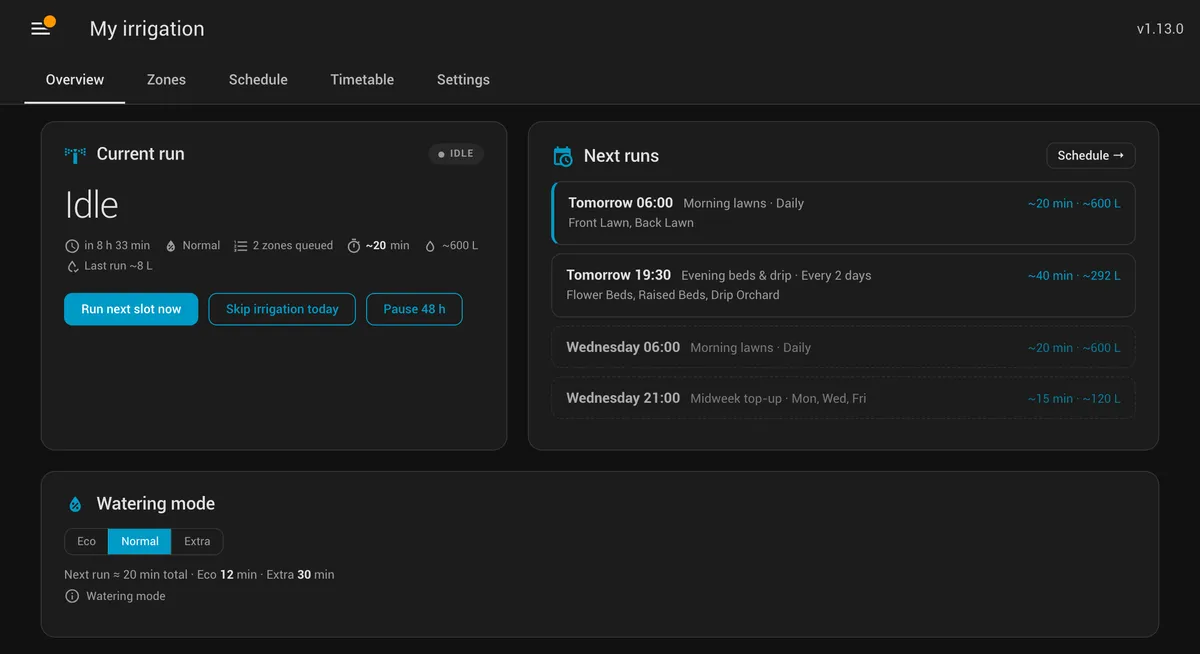Click Skip irrigation today button
Screen dimensions: 1200x654
pyautogui.click(x=282, y=309)
